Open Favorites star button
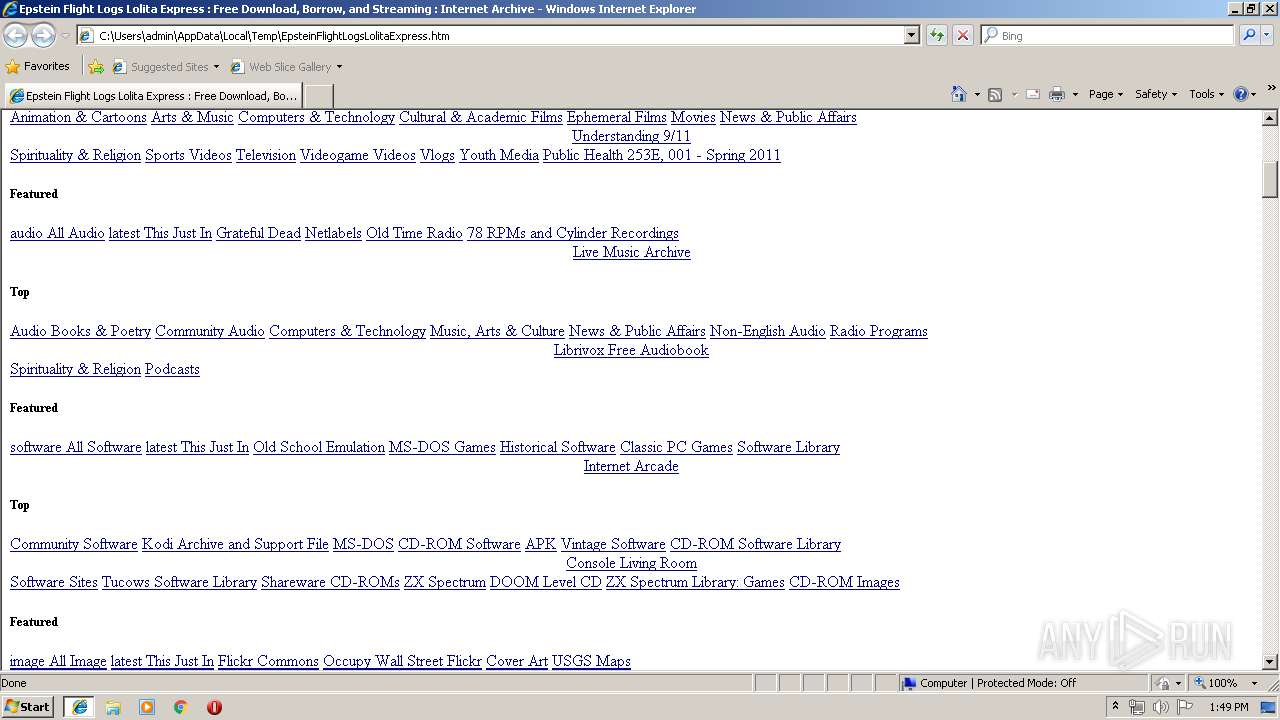This screenshot has height=720, width=1280. pyautogui.click(x=38, y=66)
